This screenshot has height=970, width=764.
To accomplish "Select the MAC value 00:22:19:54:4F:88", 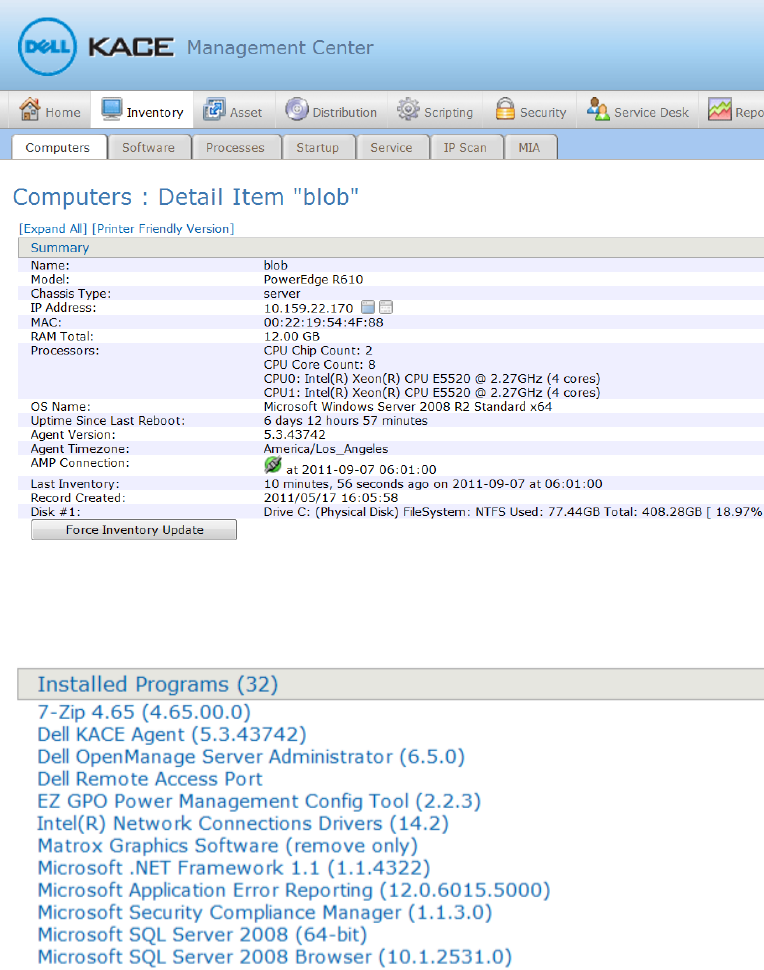I will coord(324,322).
